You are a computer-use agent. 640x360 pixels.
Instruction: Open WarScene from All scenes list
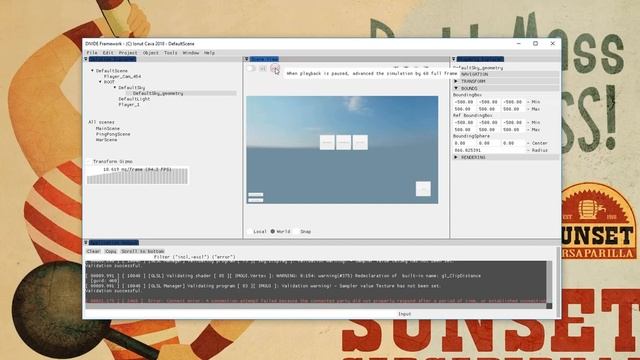107,140
